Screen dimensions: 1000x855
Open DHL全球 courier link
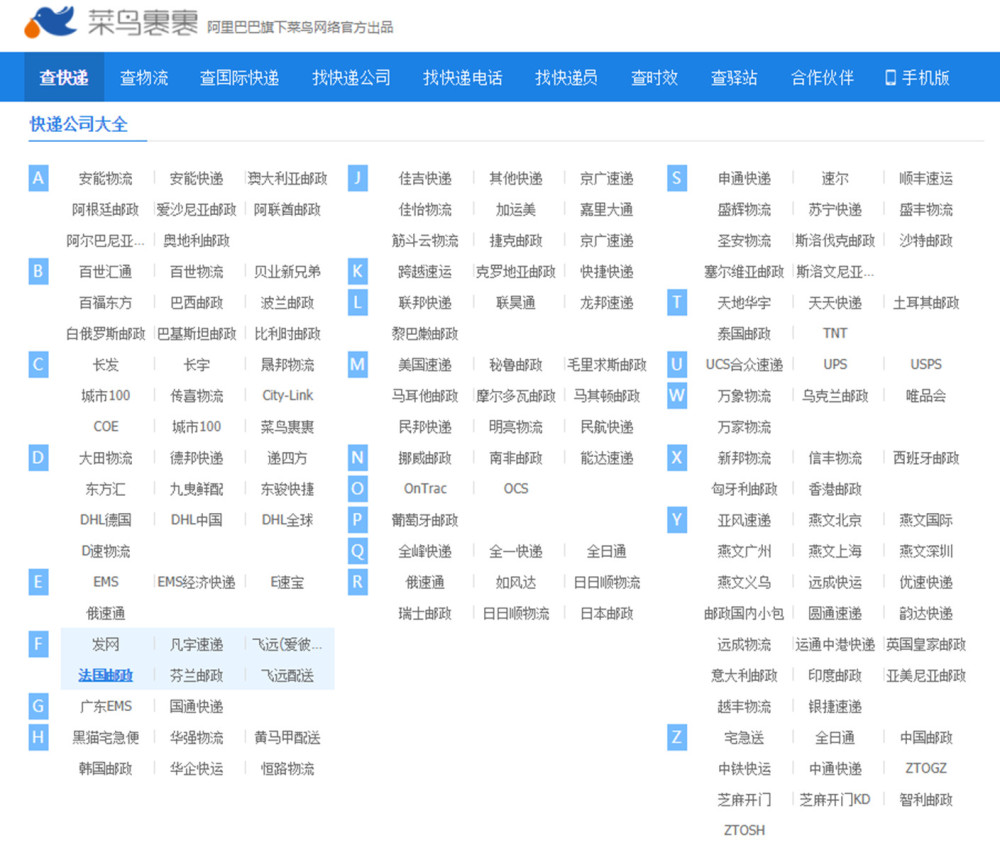[x=288, y=520]
